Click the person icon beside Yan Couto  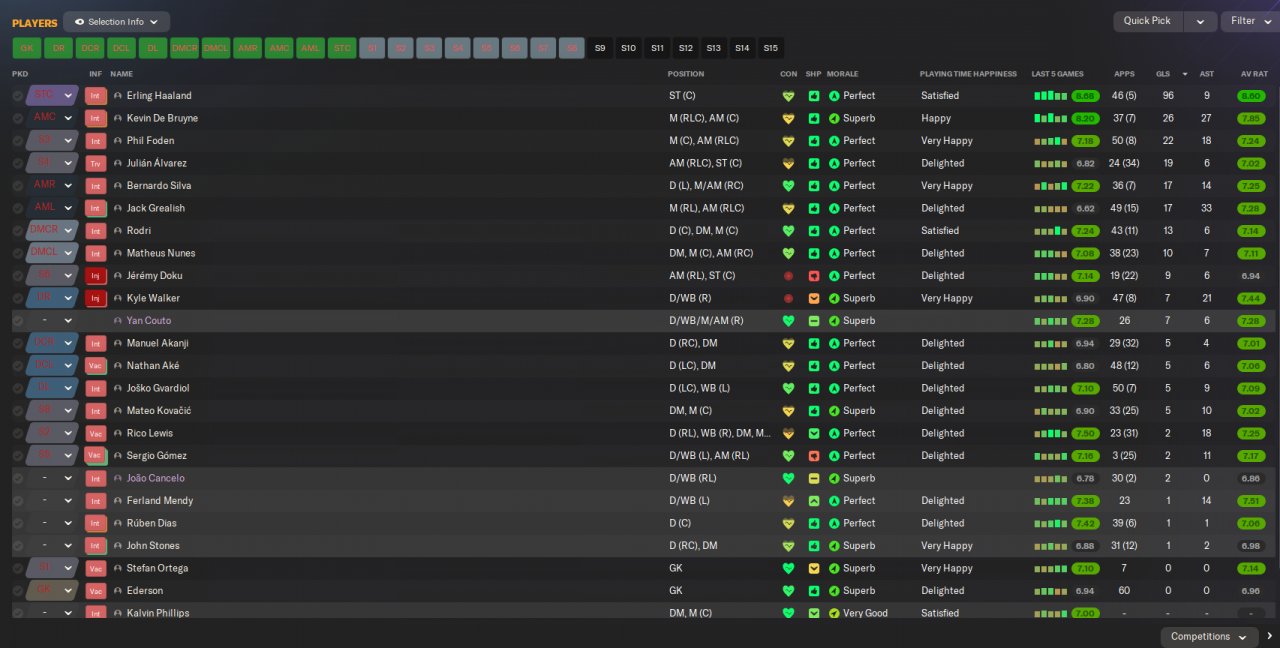118,321
